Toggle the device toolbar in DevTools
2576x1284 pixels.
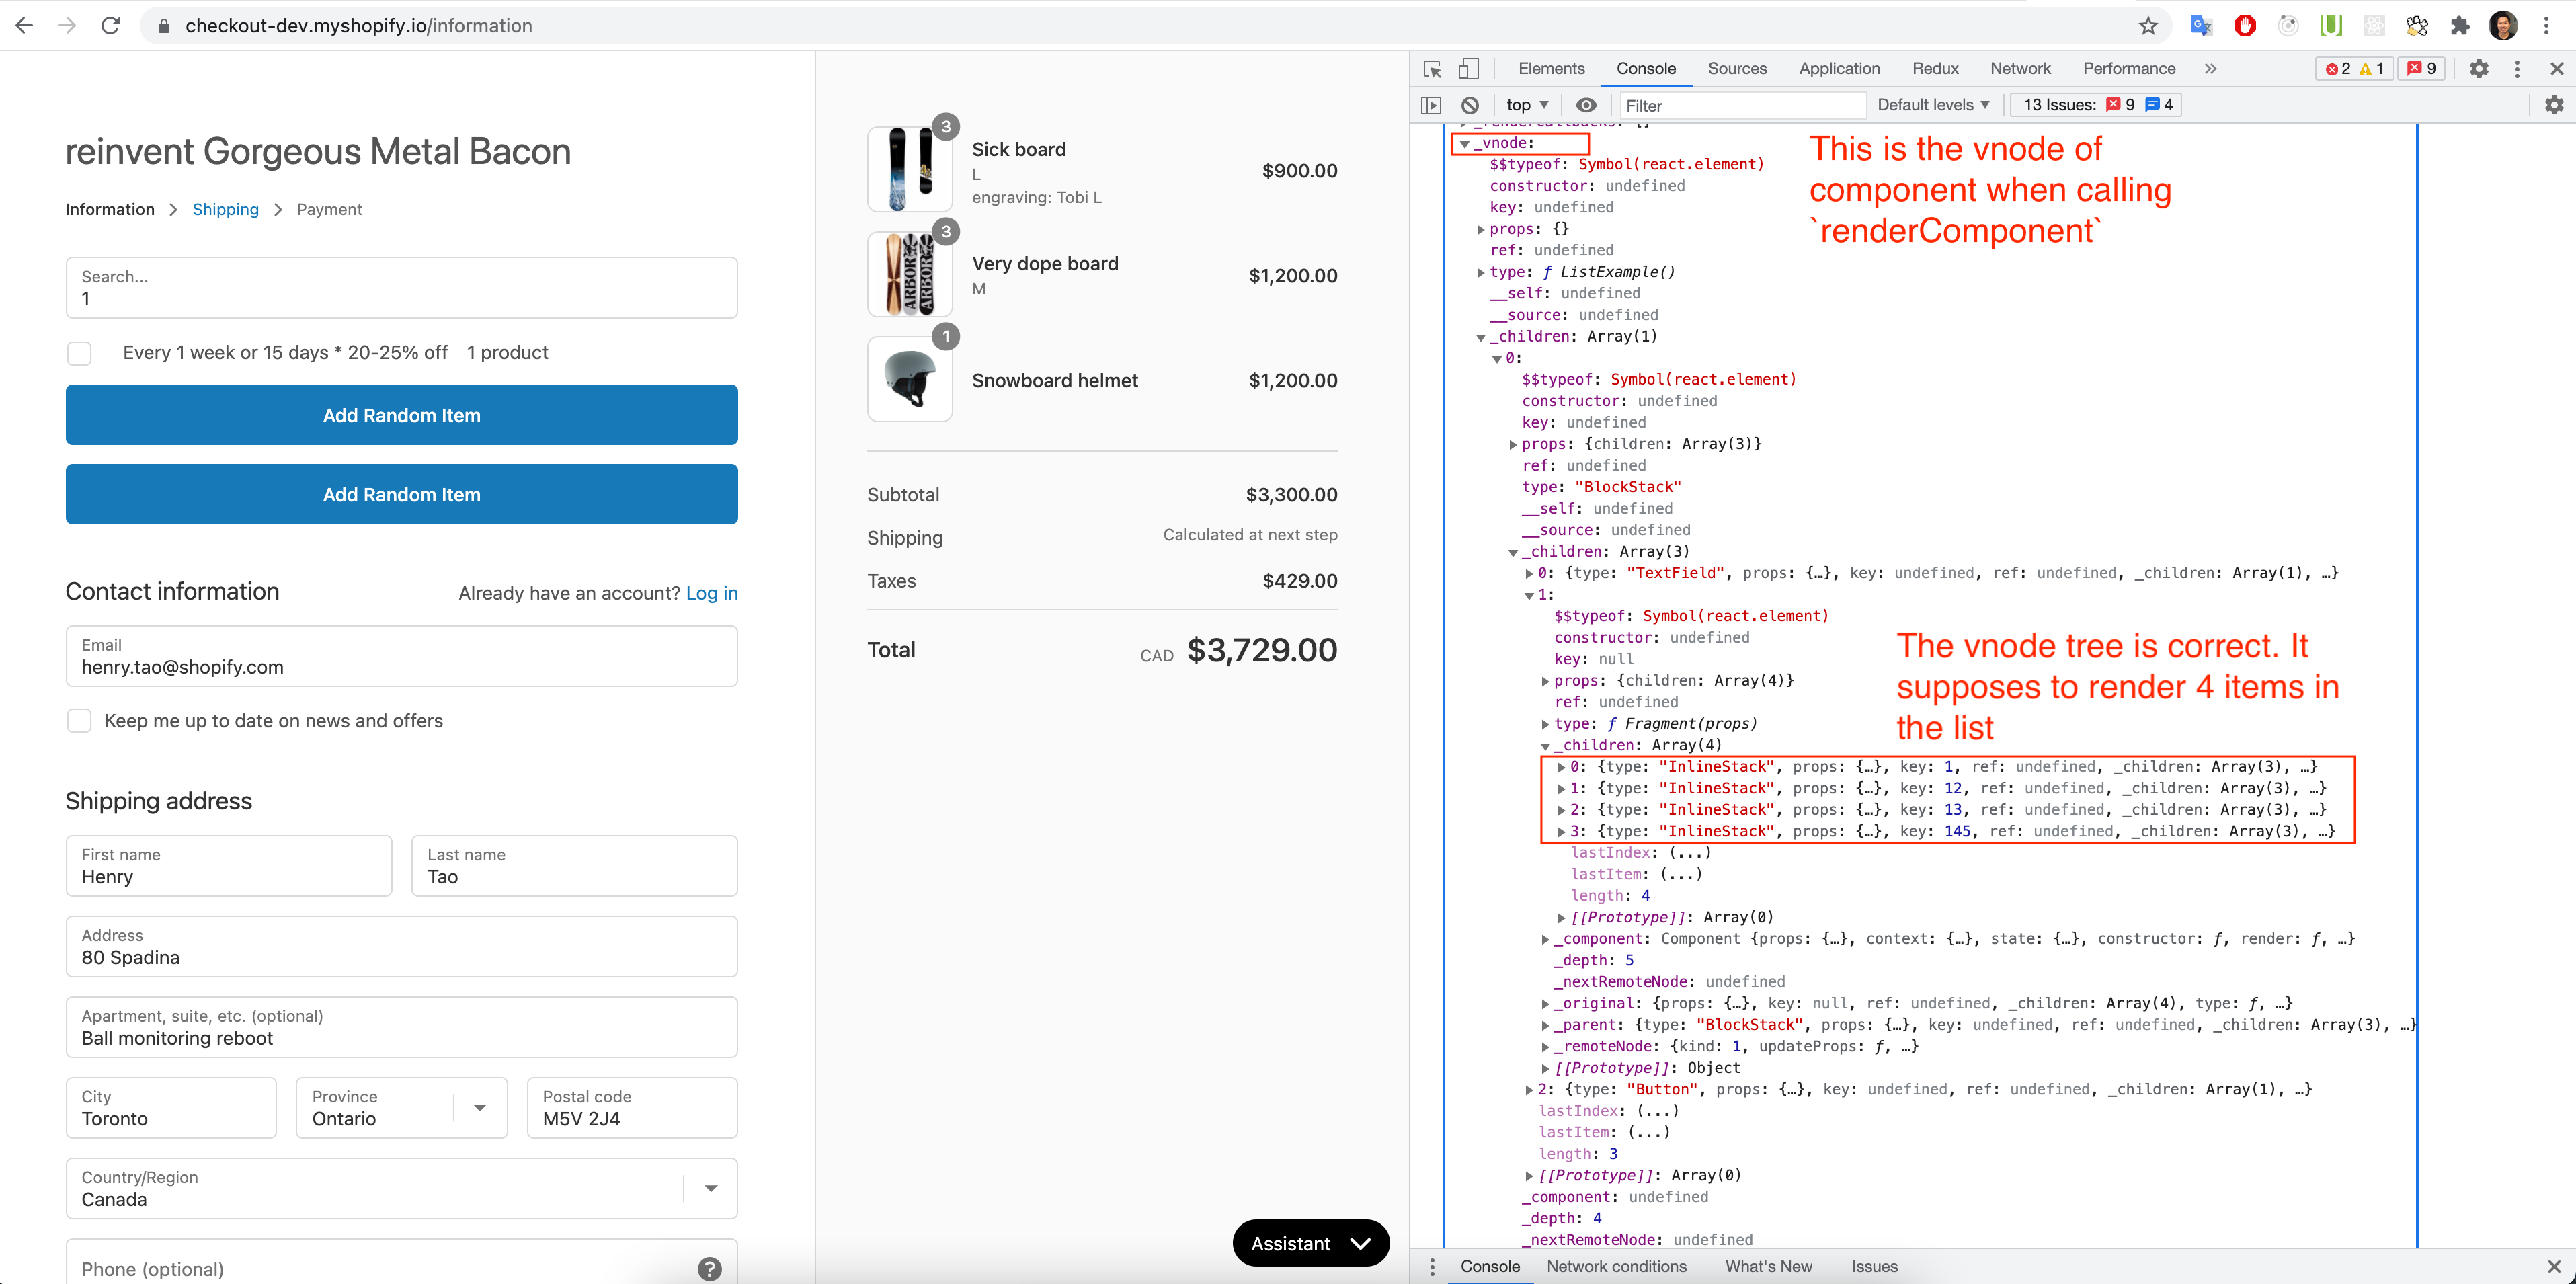click(x=1468, y=68)
